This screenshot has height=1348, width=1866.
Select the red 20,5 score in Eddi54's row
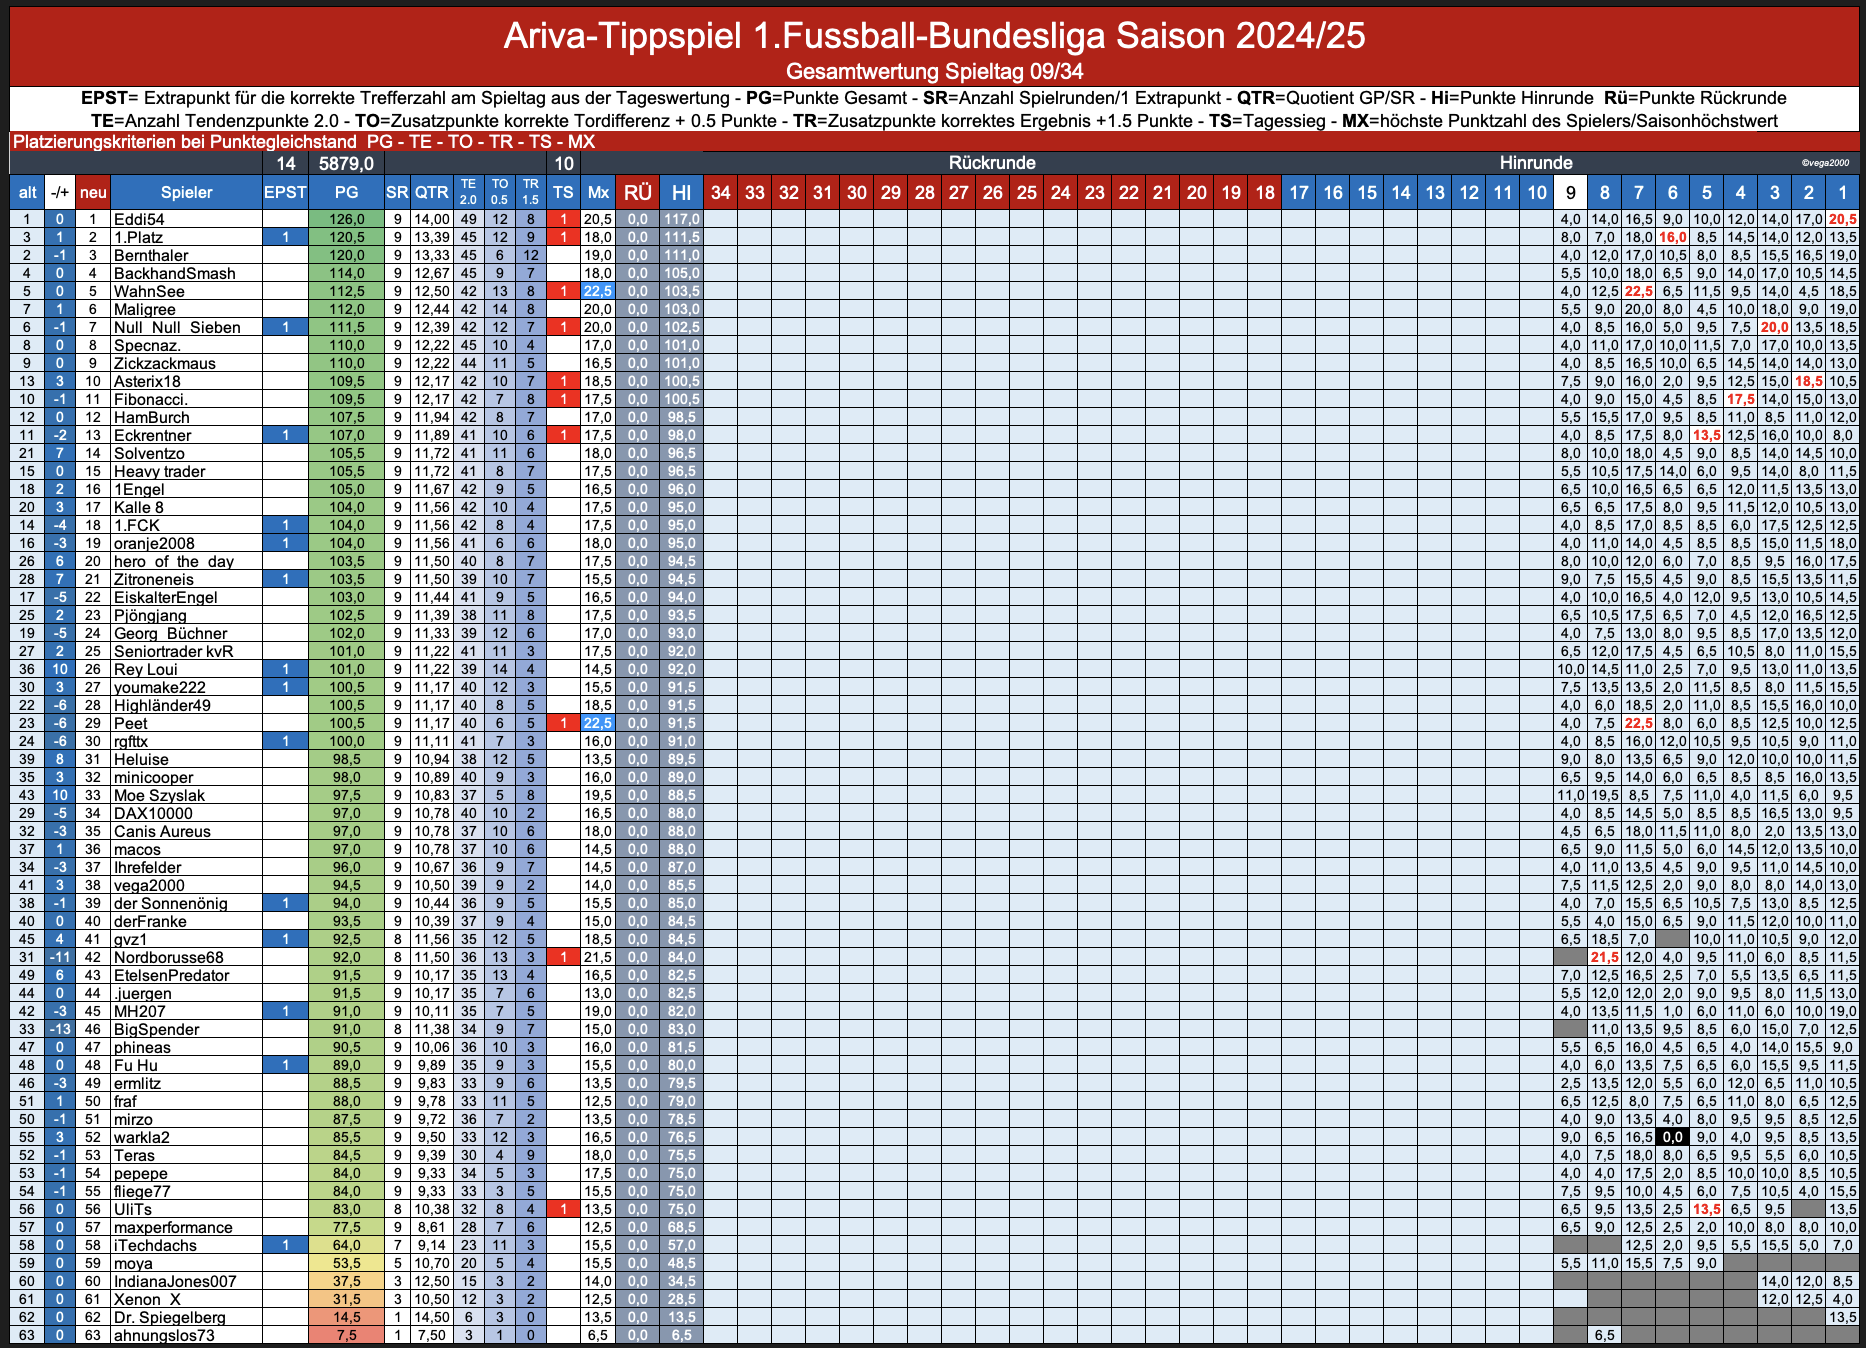pyautogui.click(x=1842, y=219)
